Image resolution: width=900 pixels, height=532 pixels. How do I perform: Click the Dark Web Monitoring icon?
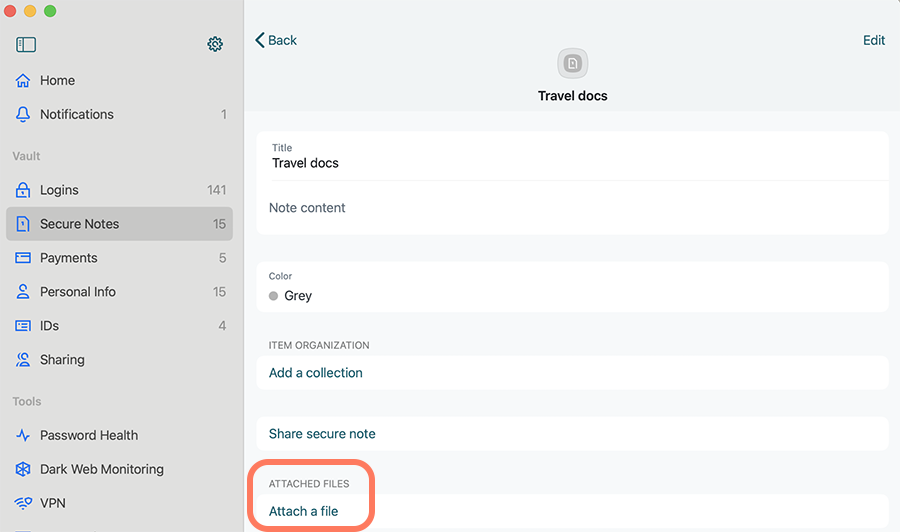click(x=23, y=469)
